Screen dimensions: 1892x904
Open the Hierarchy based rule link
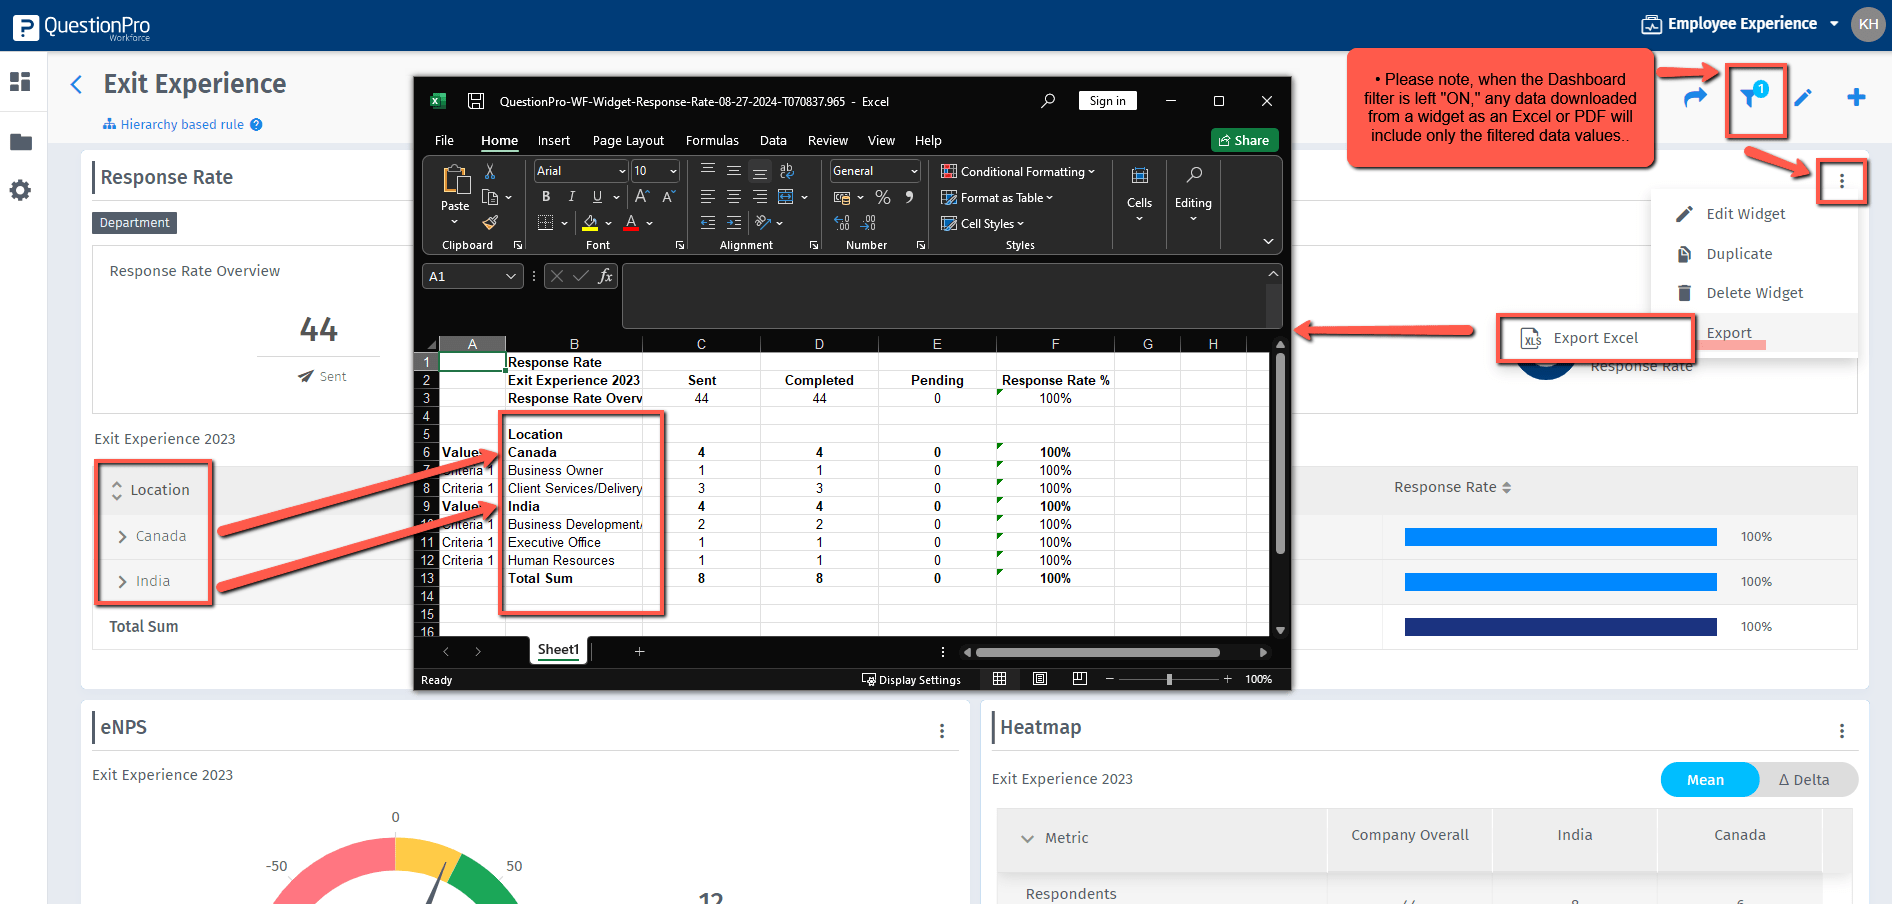pyautogui.click(x=182, y=125)
